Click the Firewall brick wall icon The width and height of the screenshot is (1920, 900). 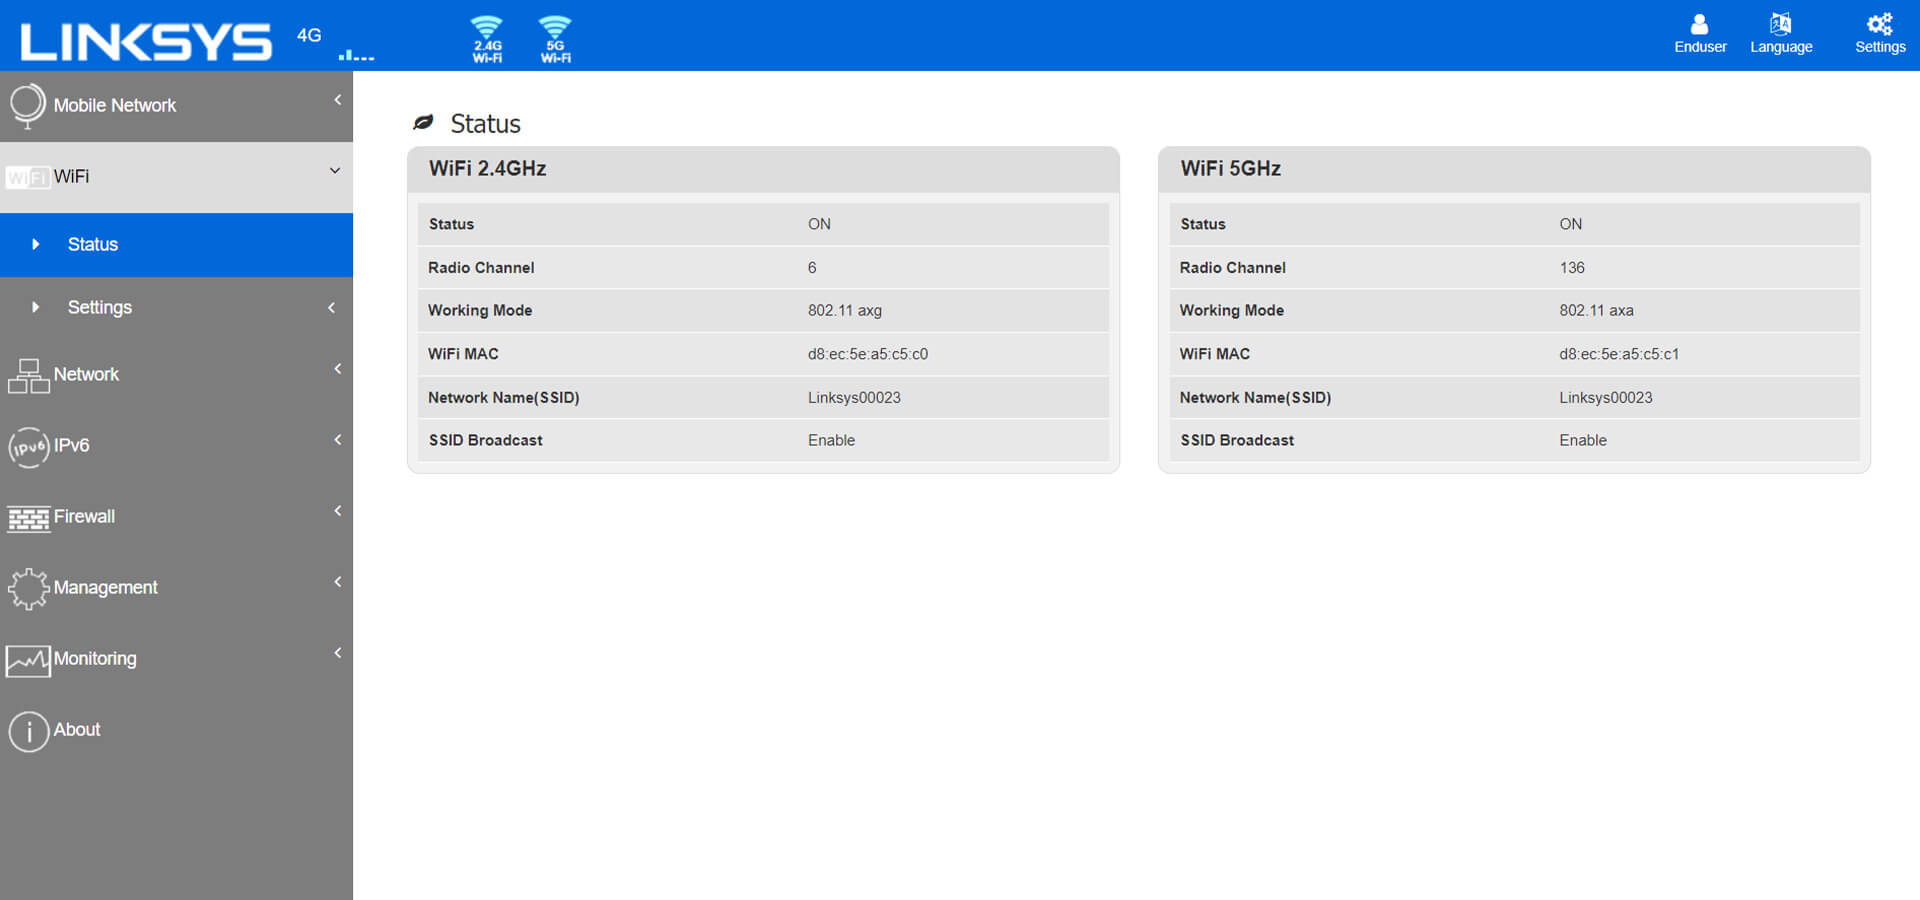point(28,518)
